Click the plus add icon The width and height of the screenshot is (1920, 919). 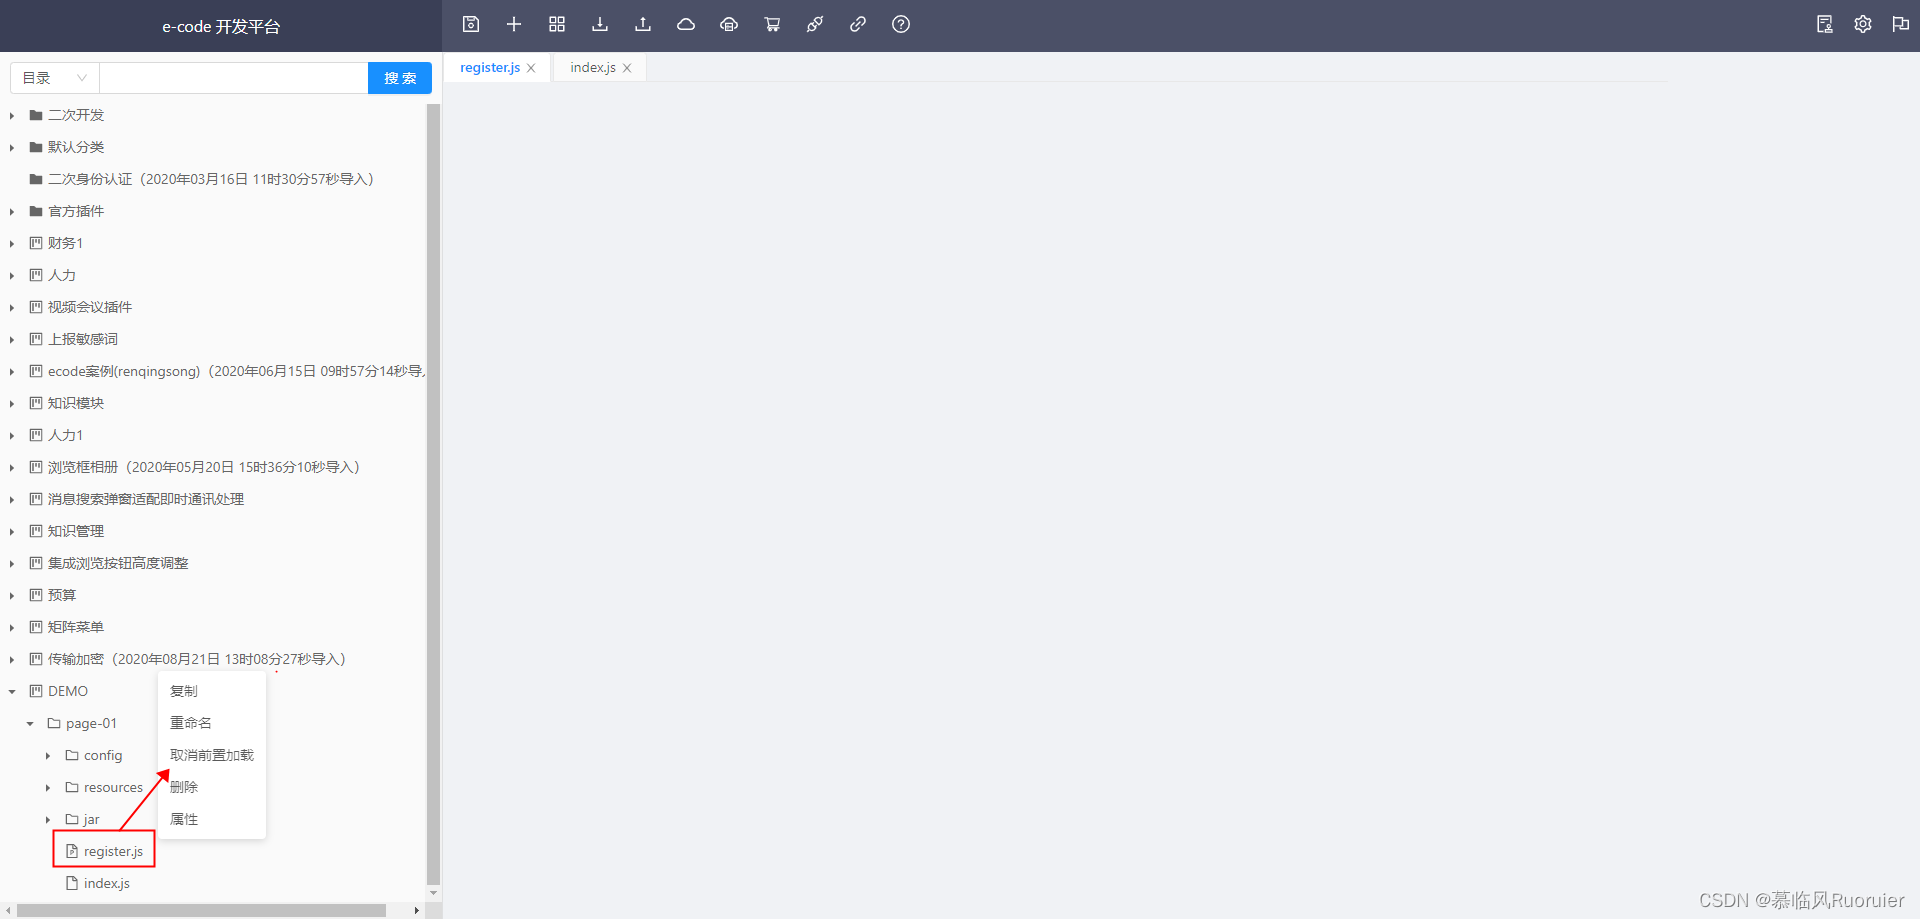click(x=514, y=24)
